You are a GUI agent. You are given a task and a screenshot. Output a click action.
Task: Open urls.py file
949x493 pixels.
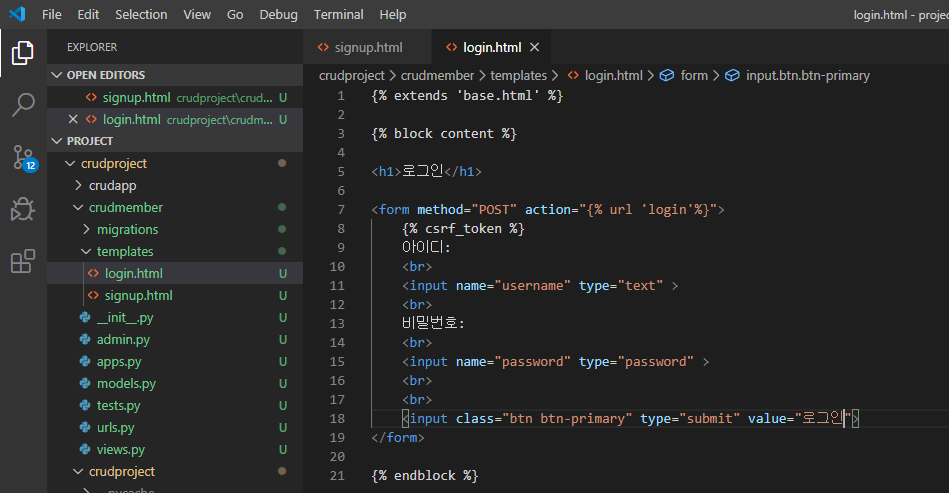(175, 427)
